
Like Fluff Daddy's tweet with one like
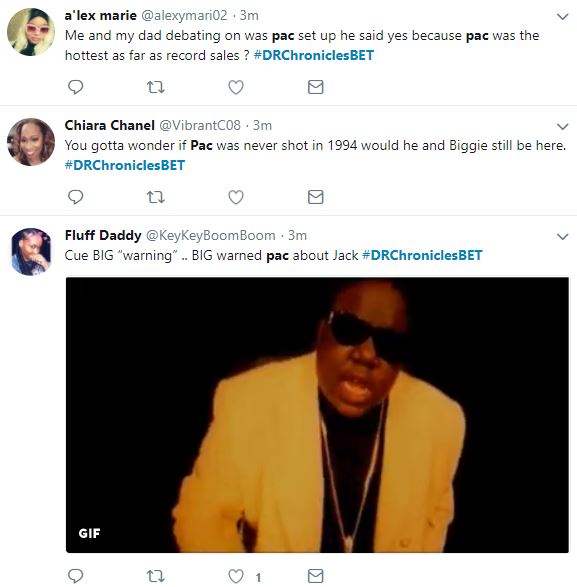236,576
